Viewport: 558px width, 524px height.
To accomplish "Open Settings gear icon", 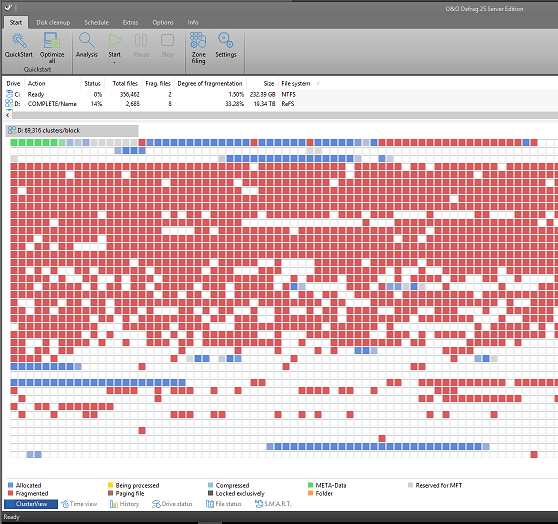I will pos(226,40).
